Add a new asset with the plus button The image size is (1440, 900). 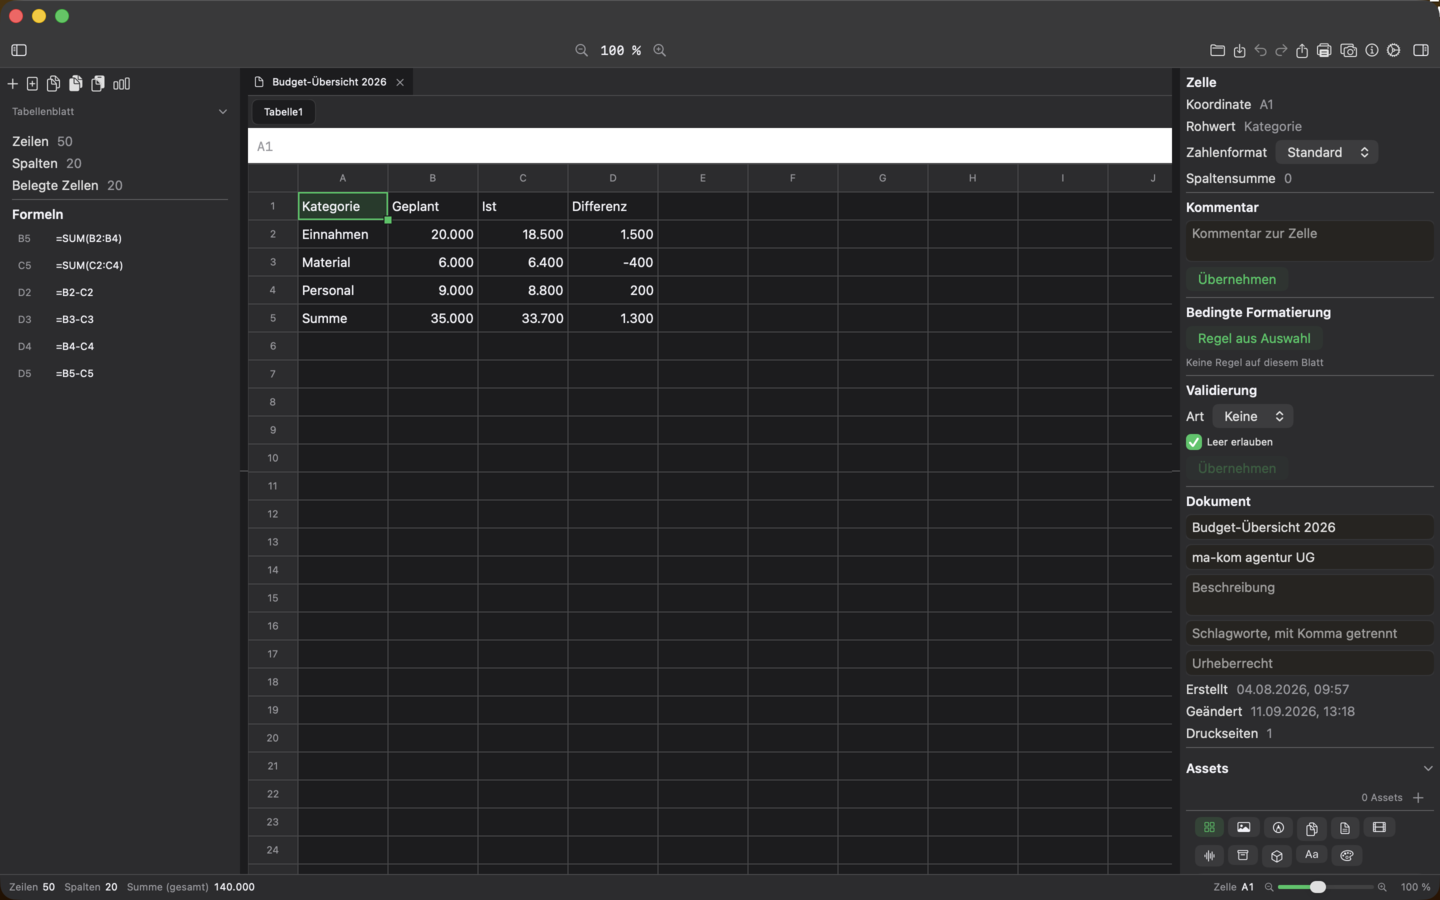click(1418, 797)
